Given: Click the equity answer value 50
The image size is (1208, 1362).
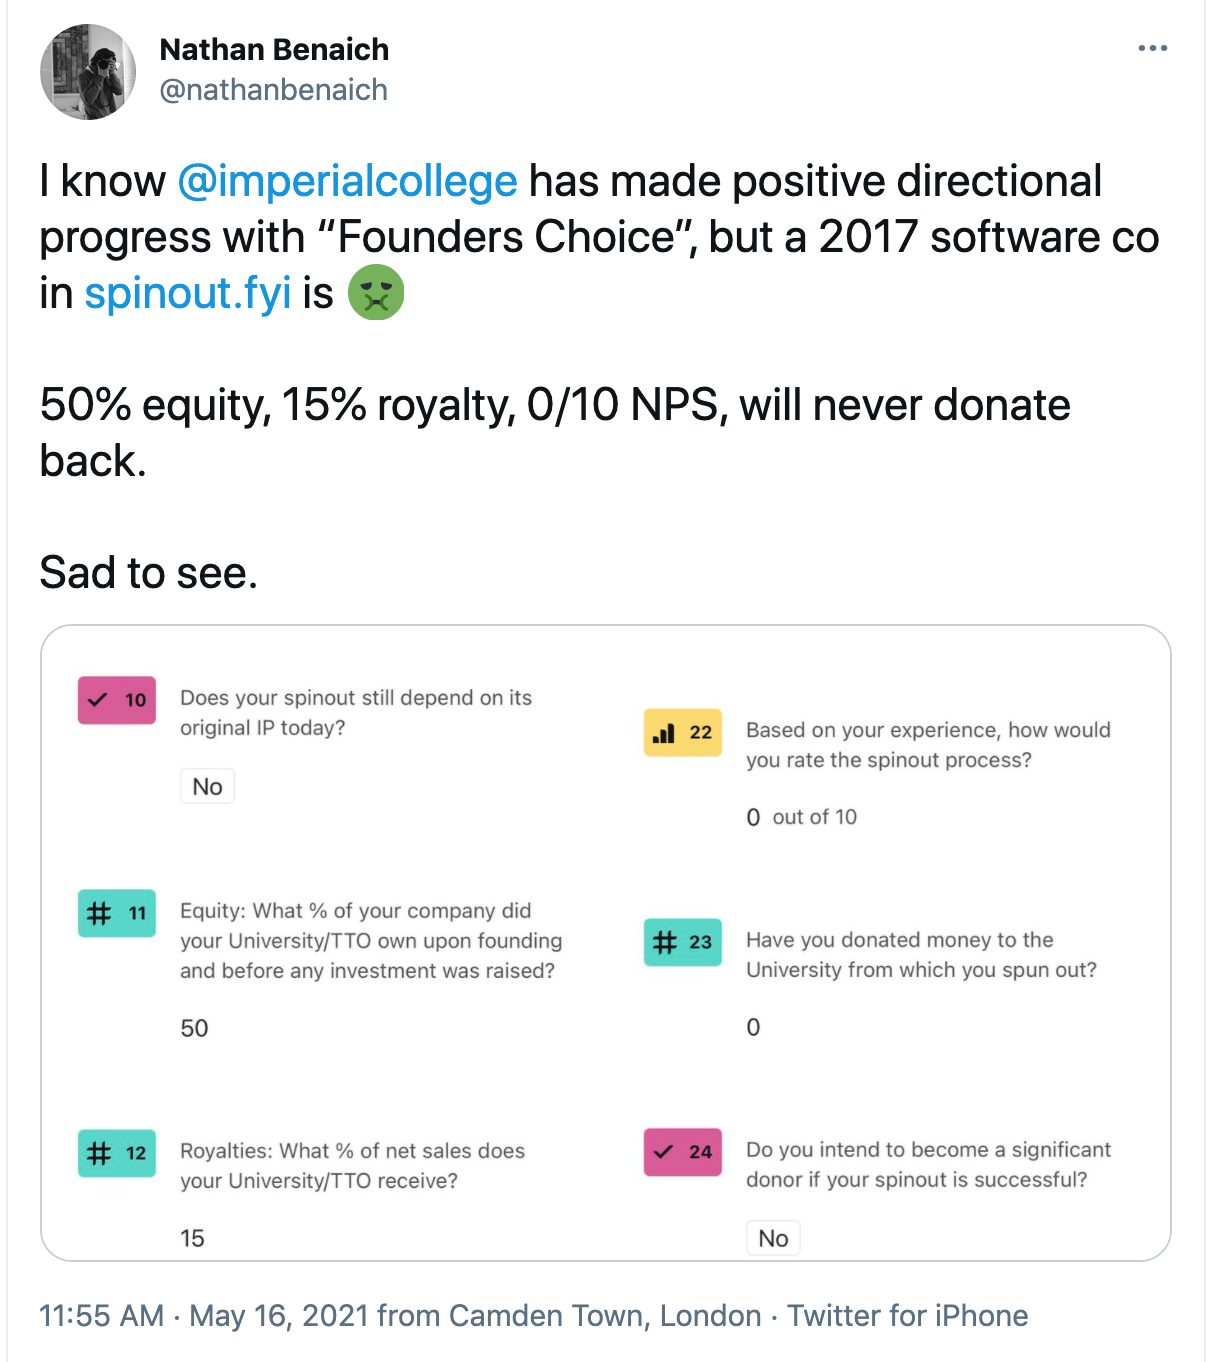Looking at the screenshot, I should coord(194,1028).
